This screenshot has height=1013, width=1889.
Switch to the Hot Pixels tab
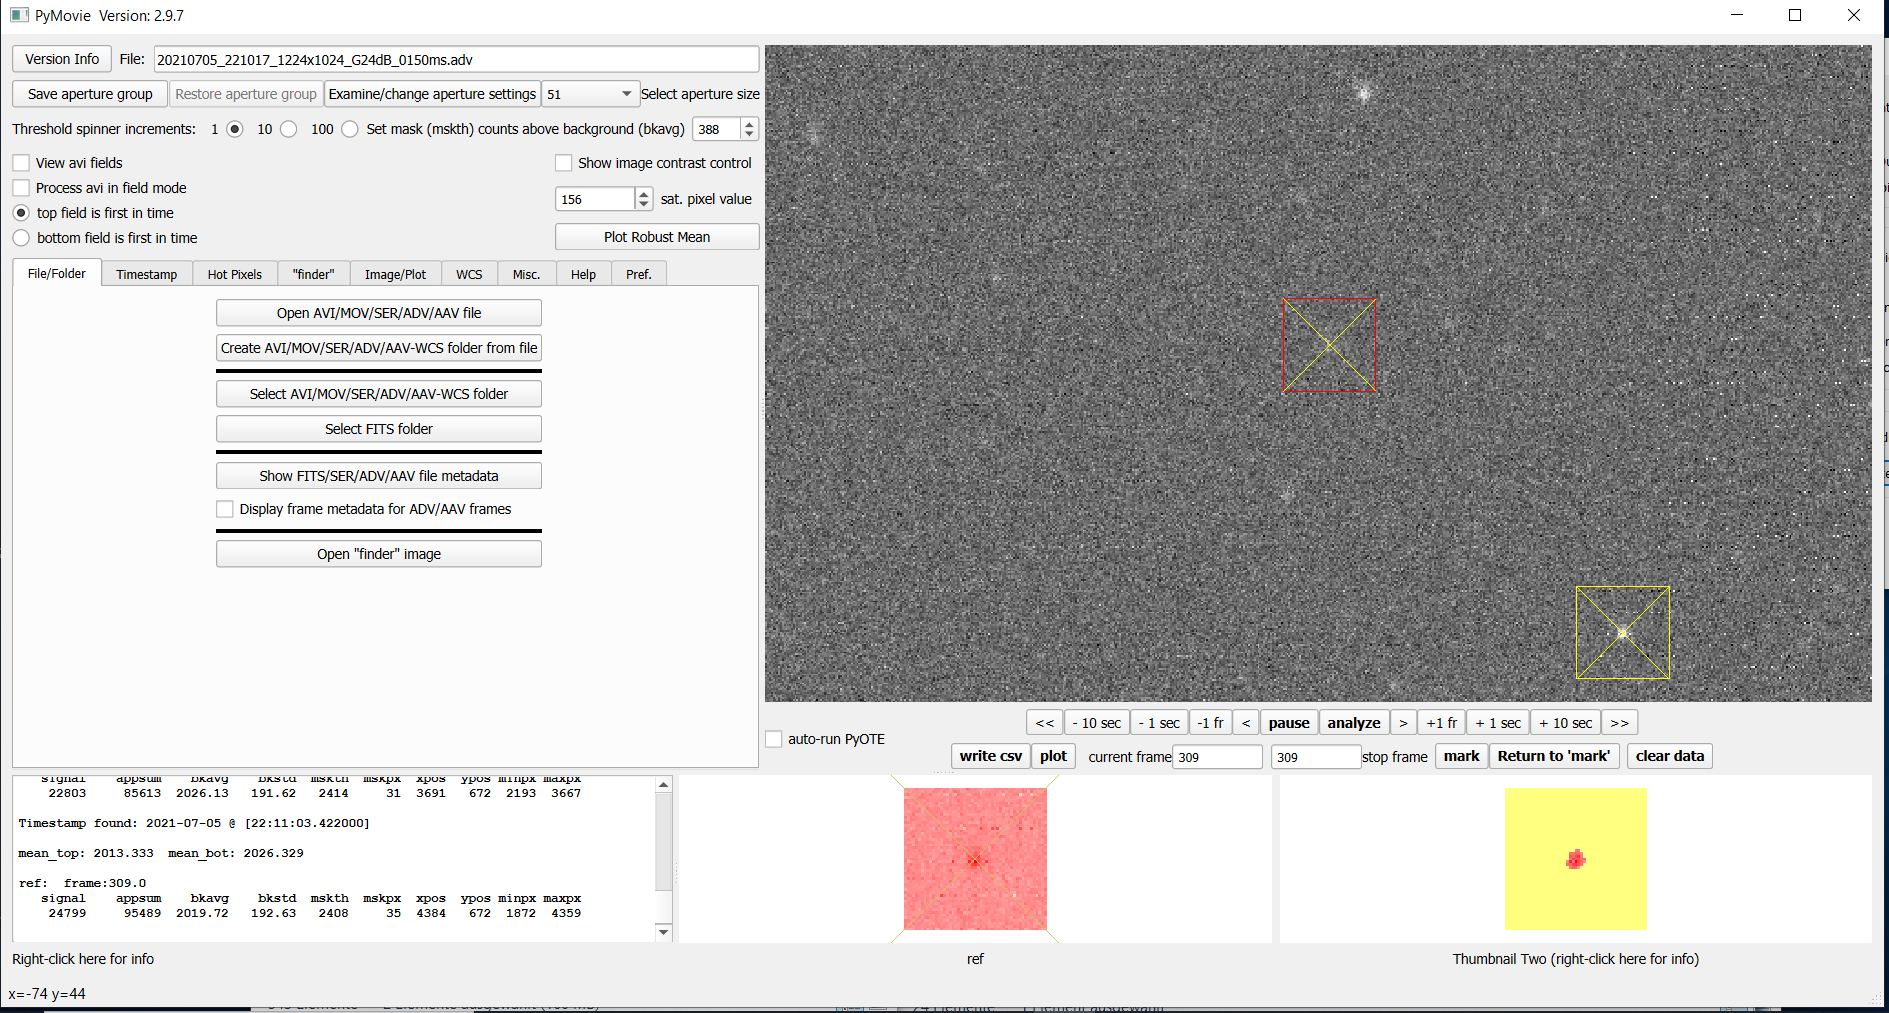pos(234,274)
